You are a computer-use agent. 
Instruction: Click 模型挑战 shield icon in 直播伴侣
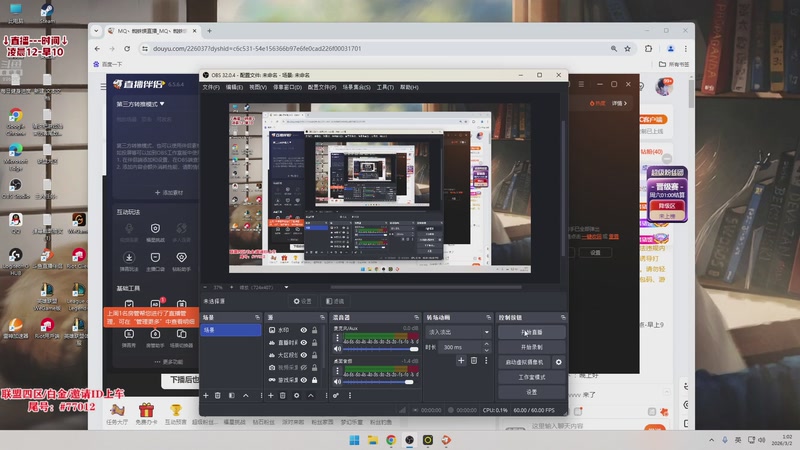[155, 229]
